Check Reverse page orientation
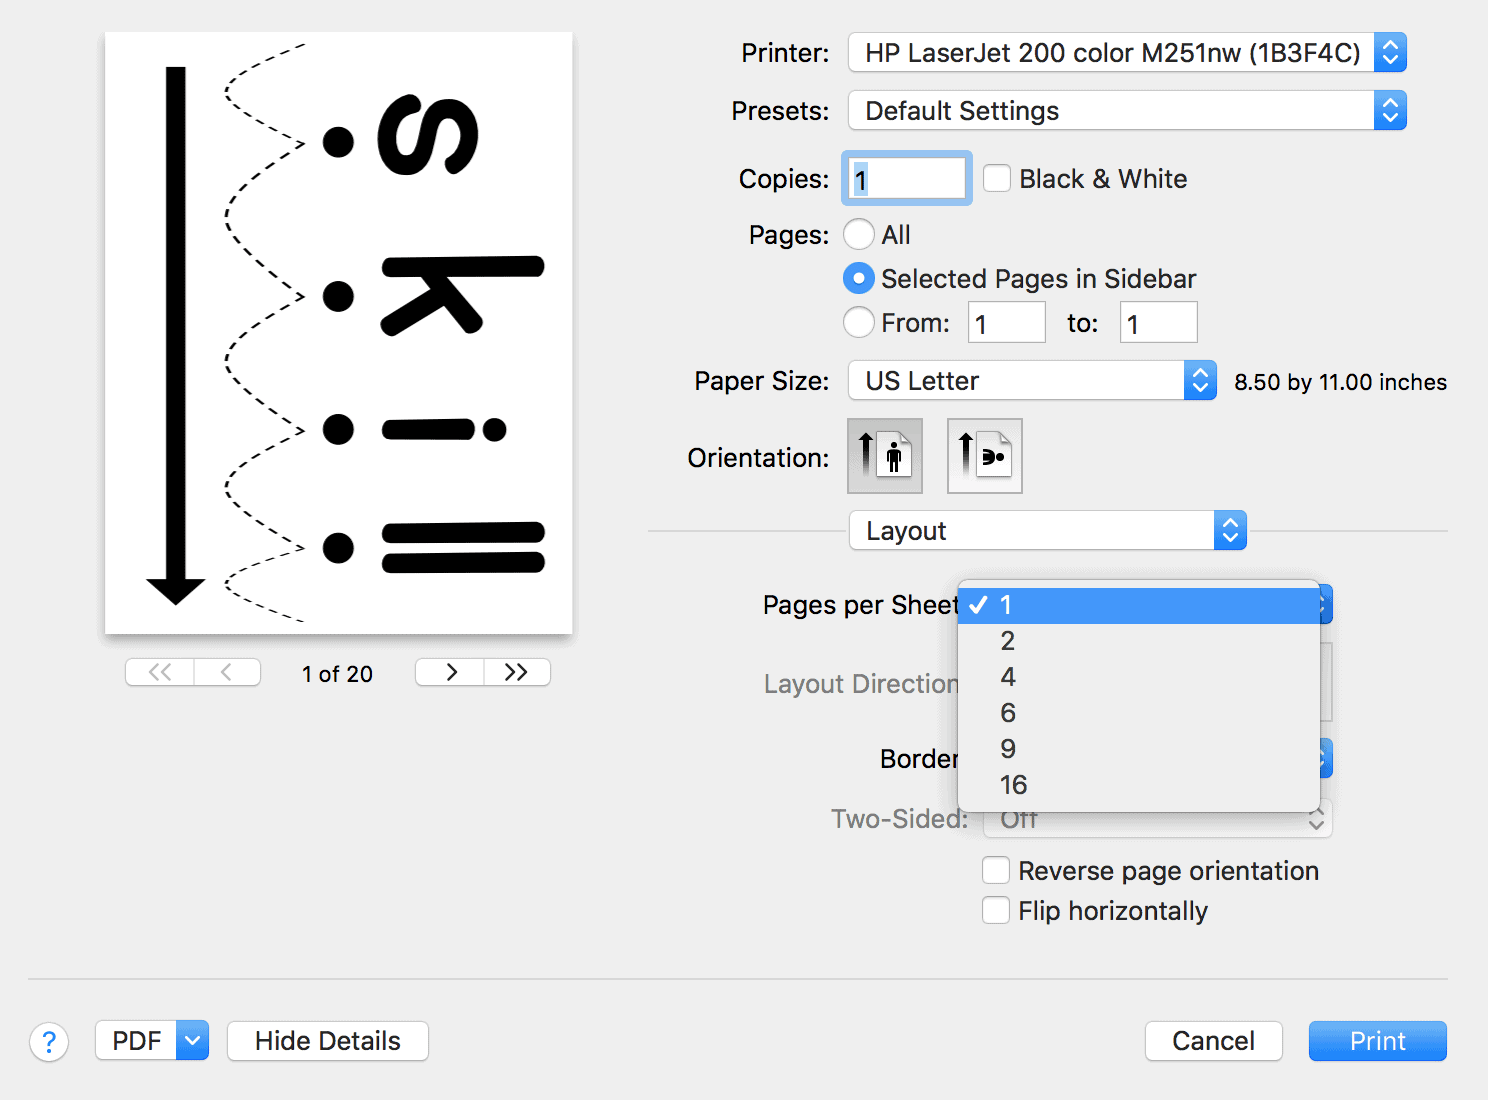The image size is (1488, 1100). (x=996, y=871)
